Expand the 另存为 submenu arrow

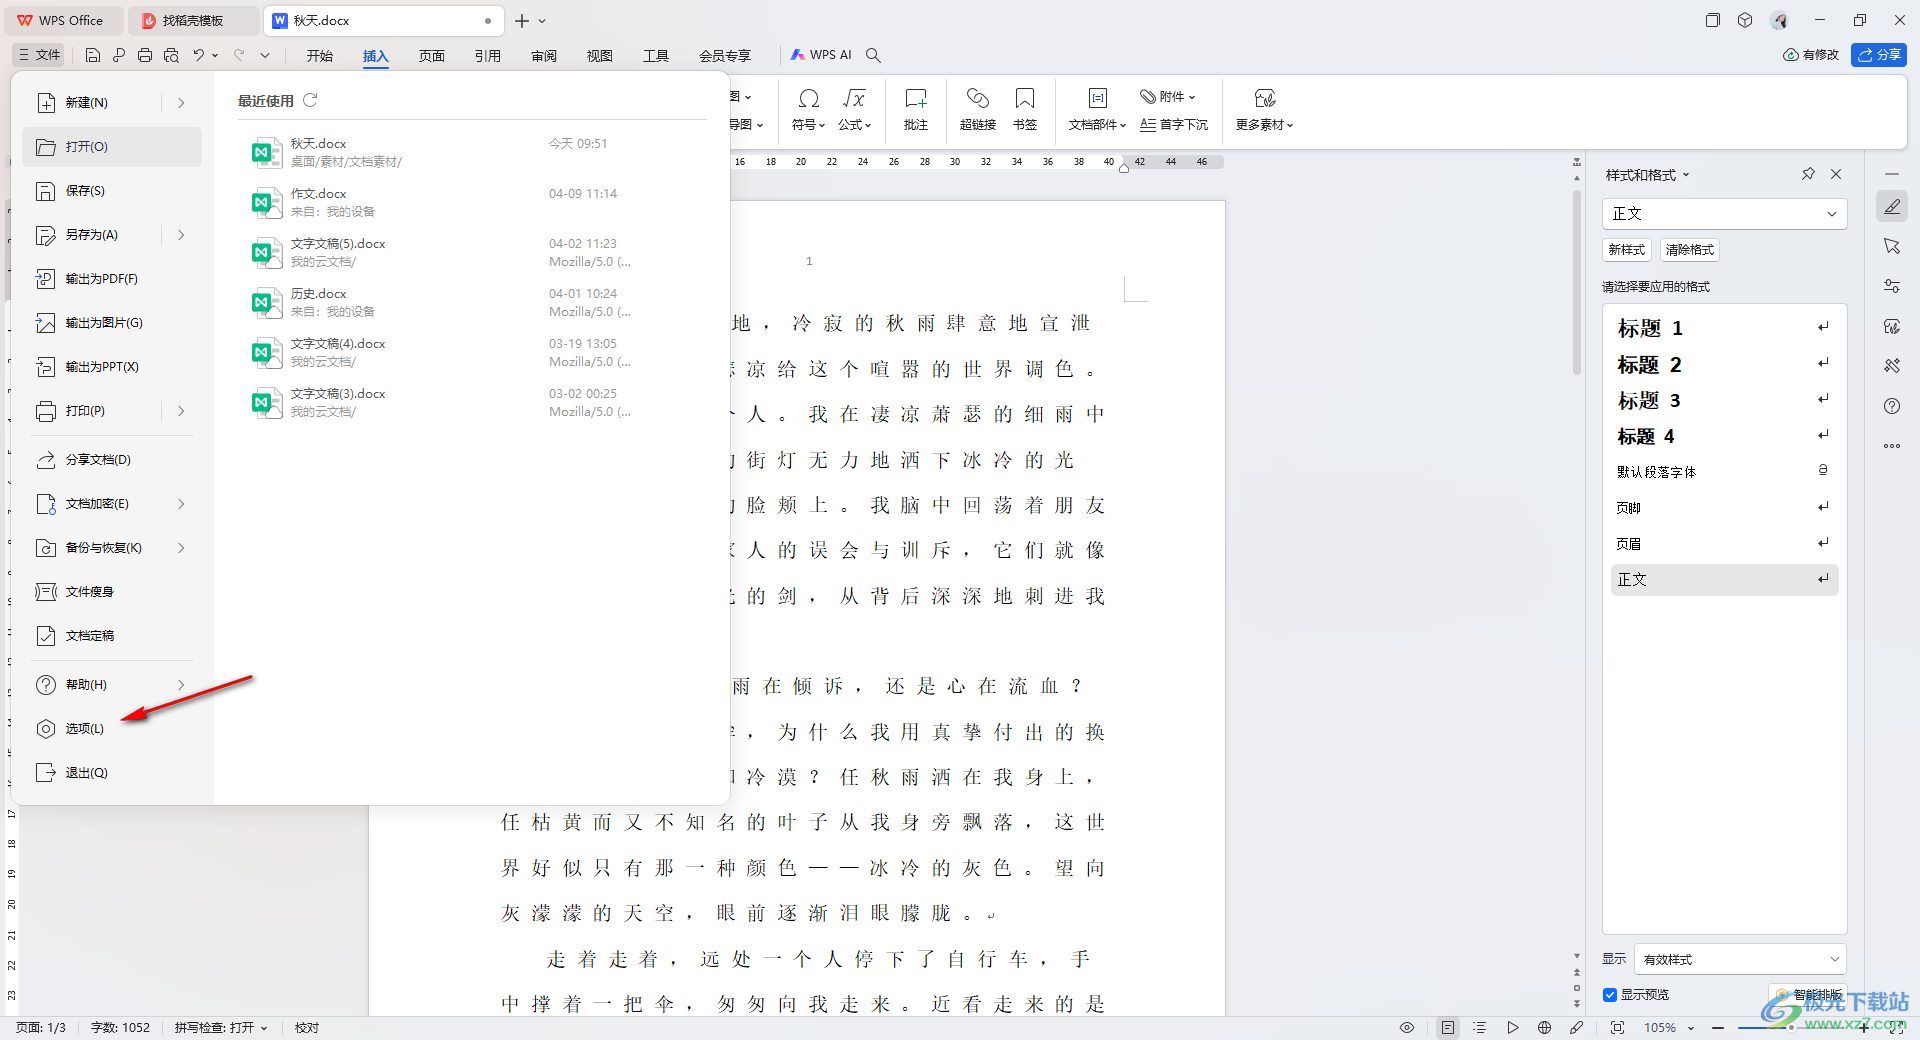(x=181, y=235)
